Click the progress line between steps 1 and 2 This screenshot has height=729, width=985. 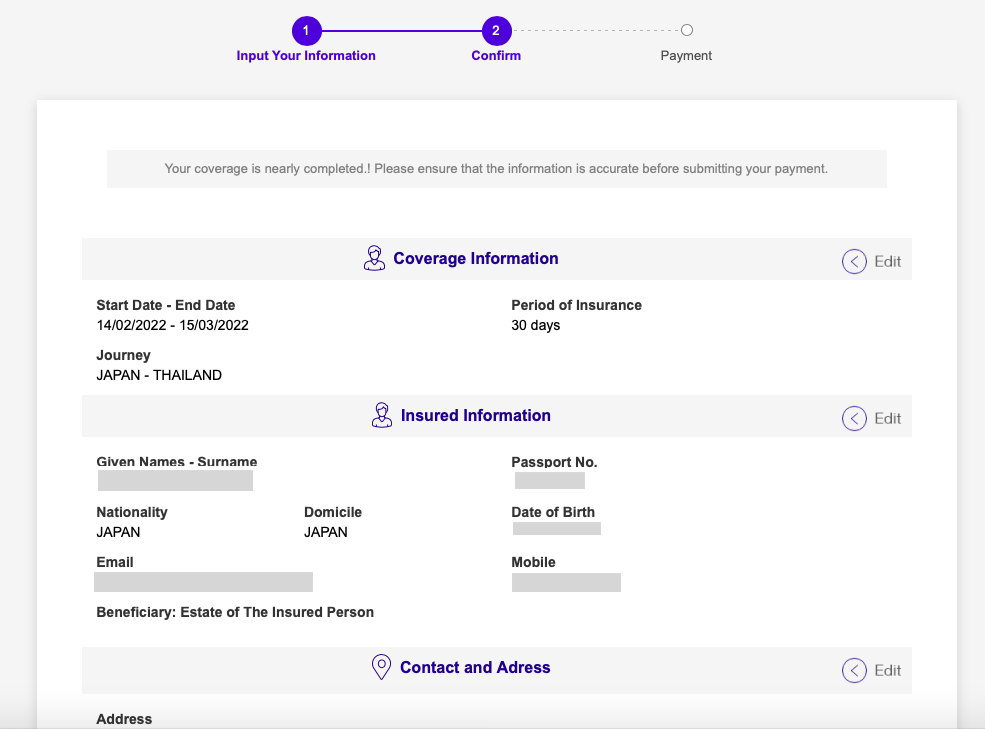coord(402,30)
